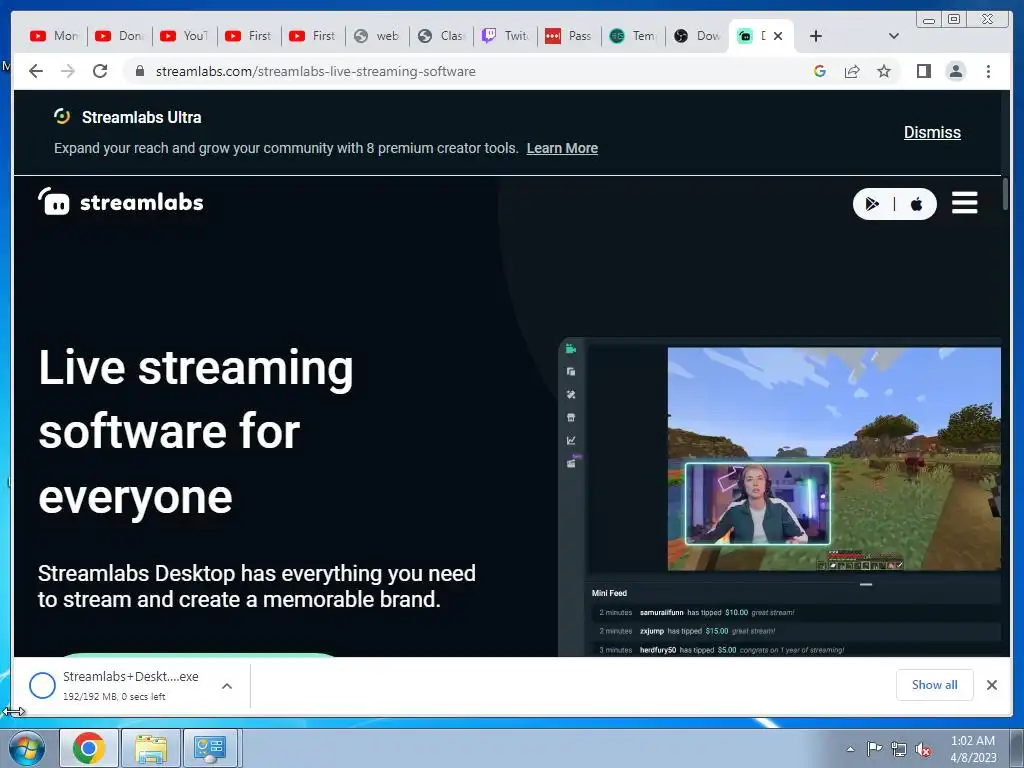Open Google icon in address bar

pos(820,71)
